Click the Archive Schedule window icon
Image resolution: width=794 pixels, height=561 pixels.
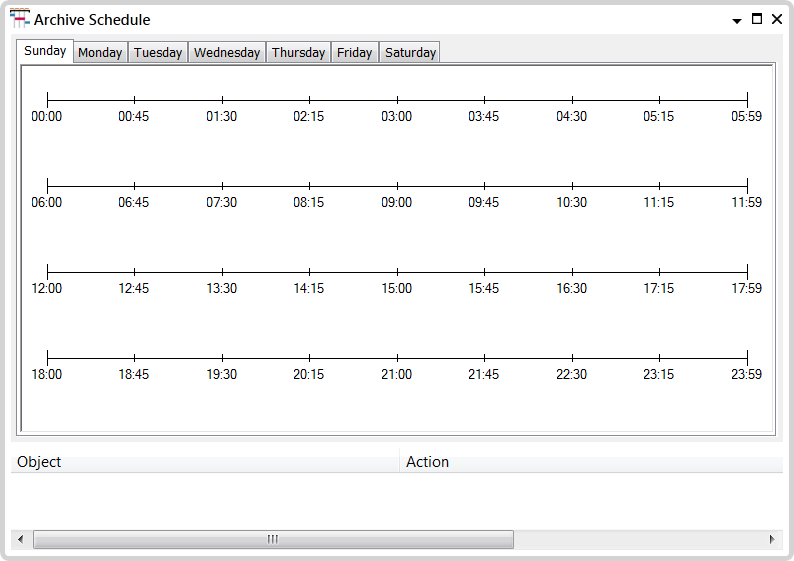pos(20,18)
